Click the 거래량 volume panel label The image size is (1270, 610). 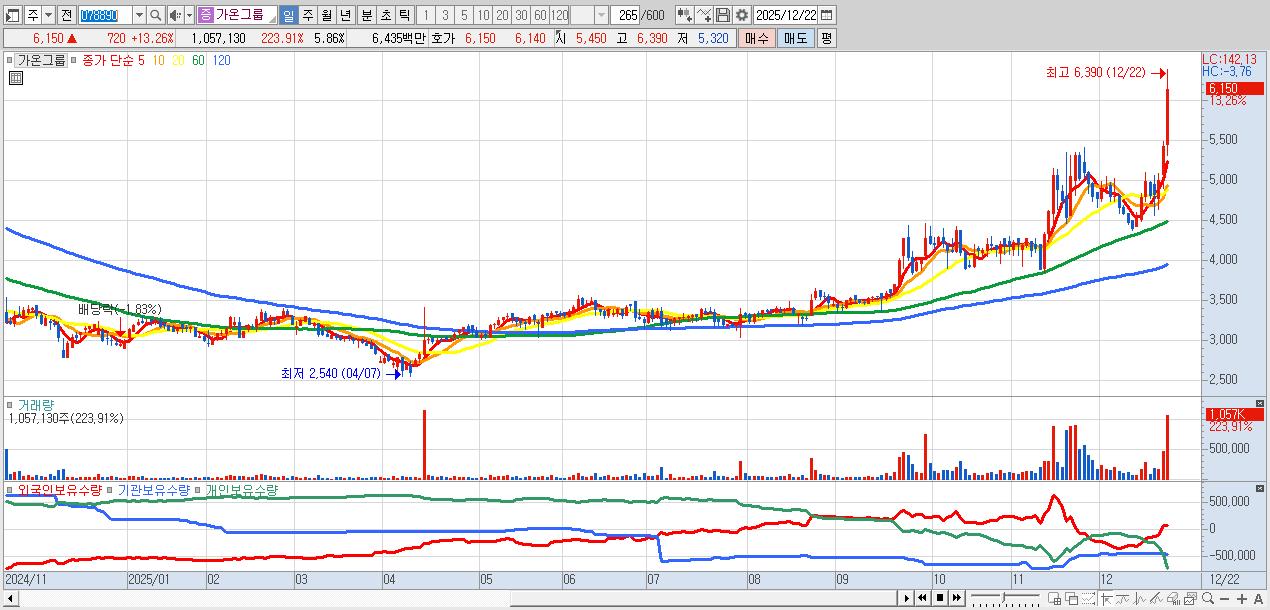coord(36,405)
